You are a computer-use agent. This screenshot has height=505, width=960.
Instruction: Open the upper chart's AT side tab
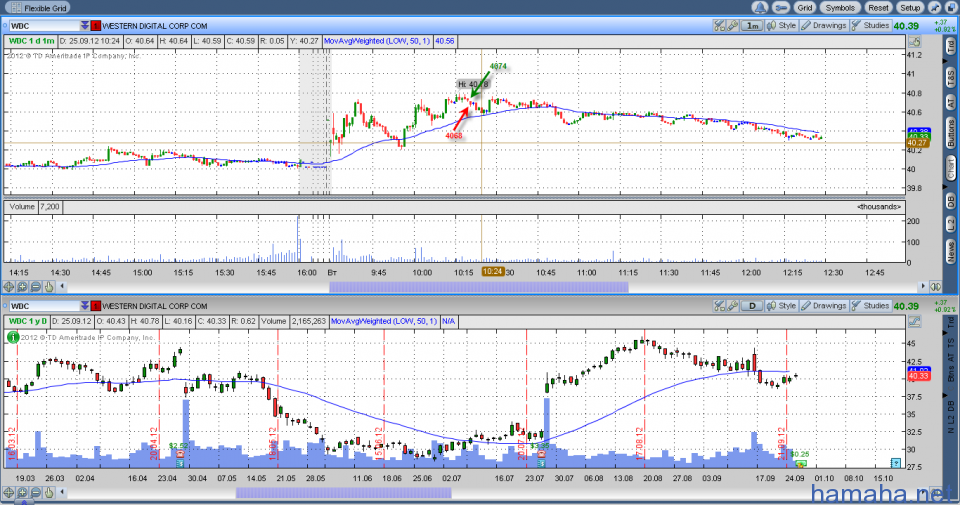click(951, 102)
